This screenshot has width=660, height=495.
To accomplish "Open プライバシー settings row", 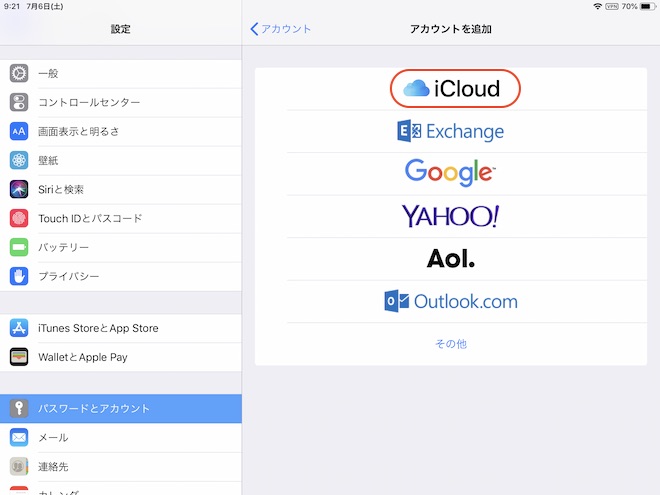I will tap(121, 276).
